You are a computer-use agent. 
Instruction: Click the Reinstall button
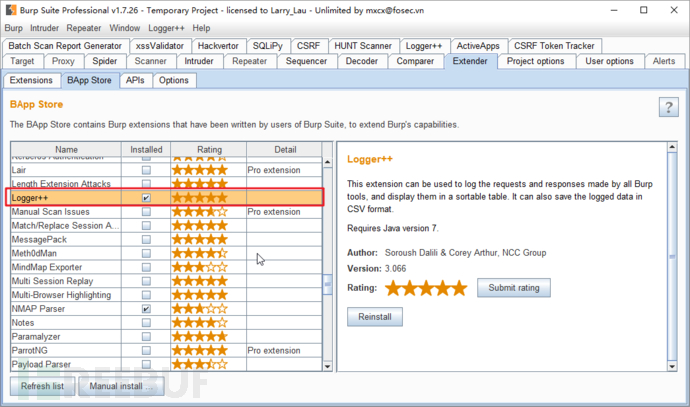(x=375, y=317)
